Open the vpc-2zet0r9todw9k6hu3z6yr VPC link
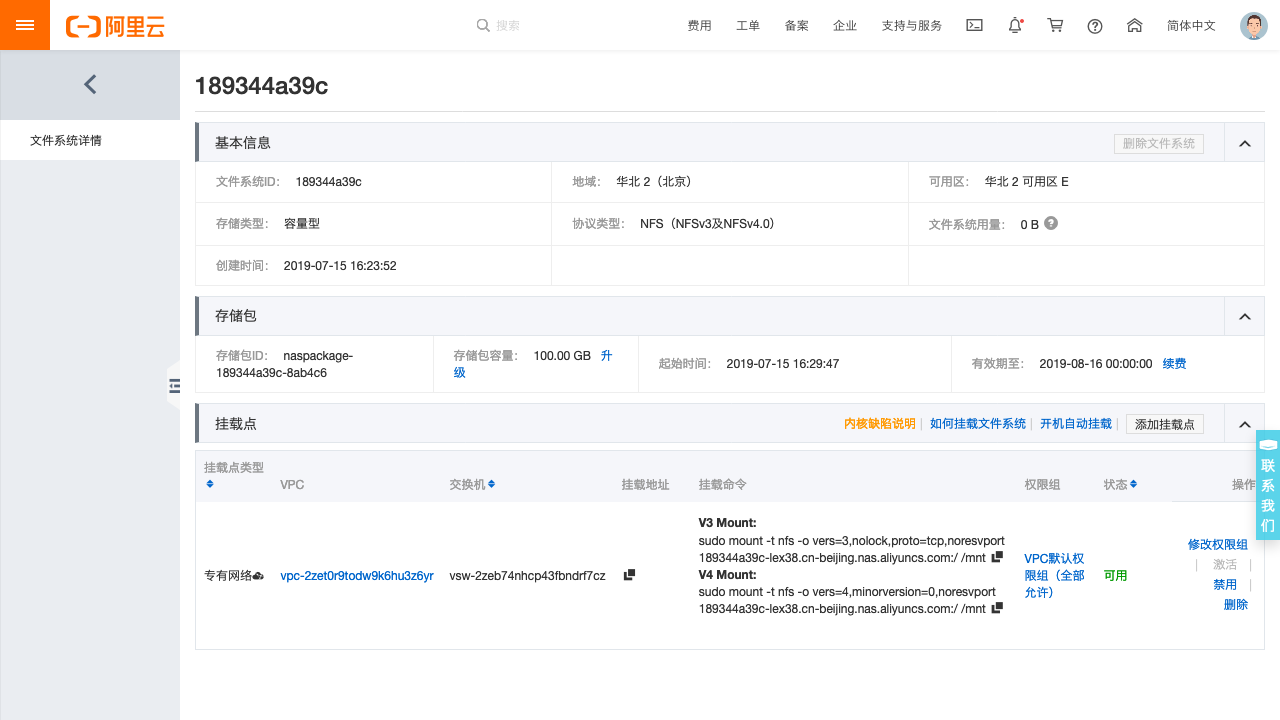This screenshot has height=720, width=1280. click(356, 576)
